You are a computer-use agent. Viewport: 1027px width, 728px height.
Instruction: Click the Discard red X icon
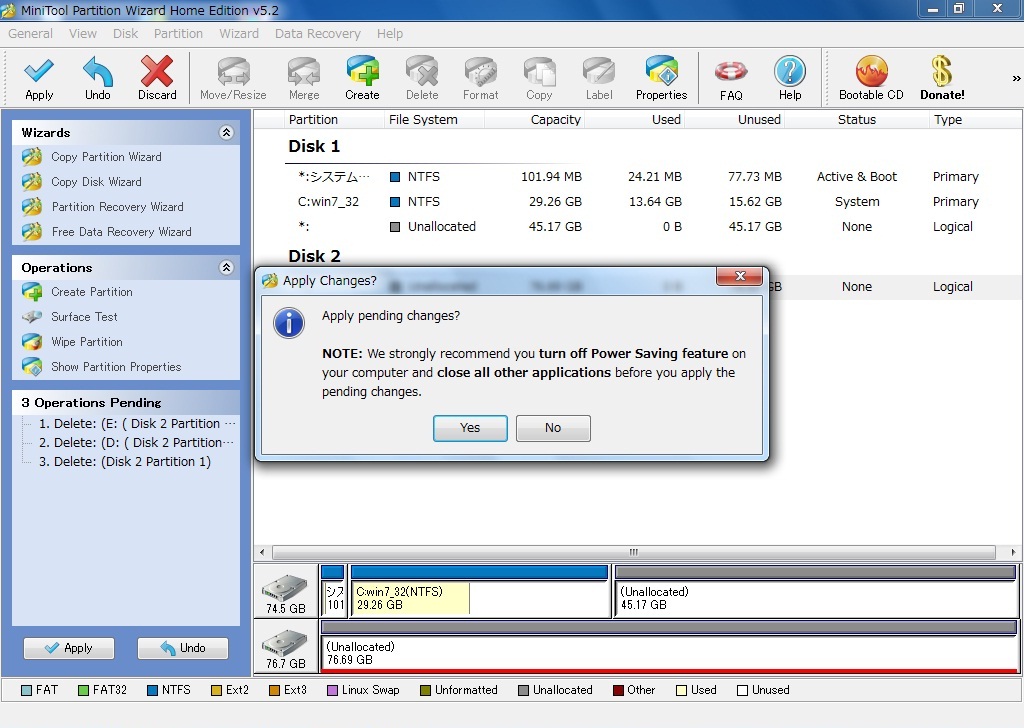pyautogui.click(x=157, y=78)
